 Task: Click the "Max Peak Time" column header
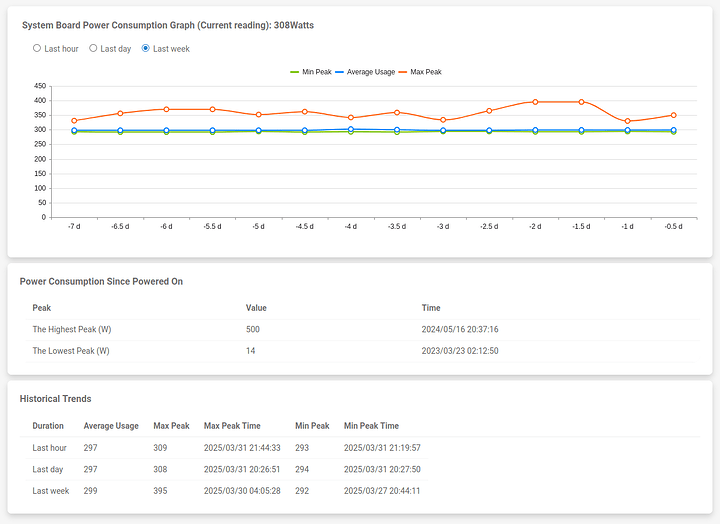point(232,426)
